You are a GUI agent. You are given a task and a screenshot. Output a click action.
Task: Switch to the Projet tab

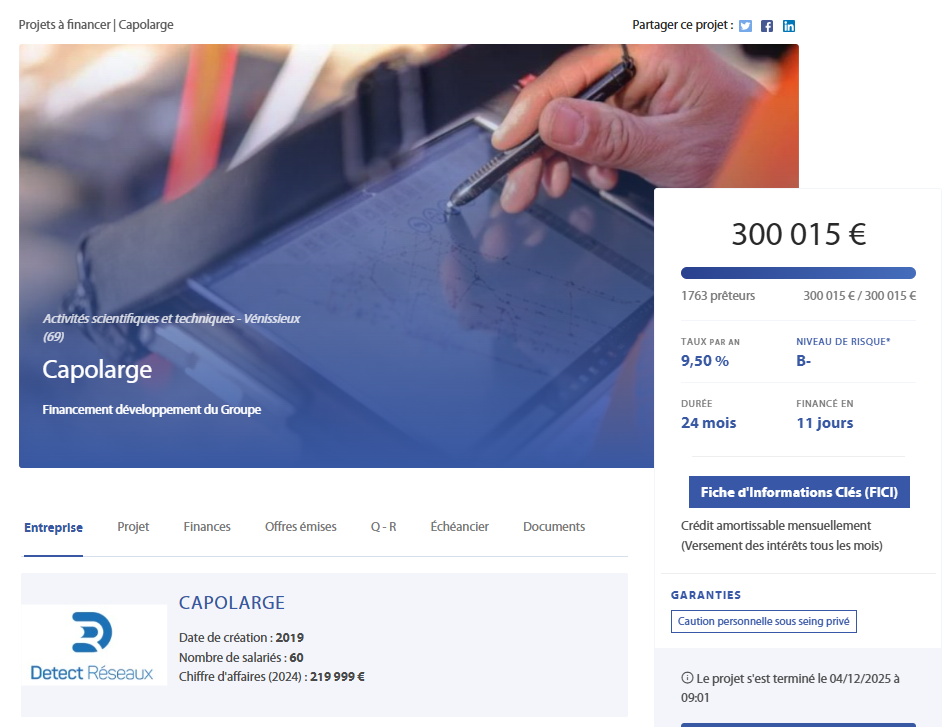[x=133, y=527]
